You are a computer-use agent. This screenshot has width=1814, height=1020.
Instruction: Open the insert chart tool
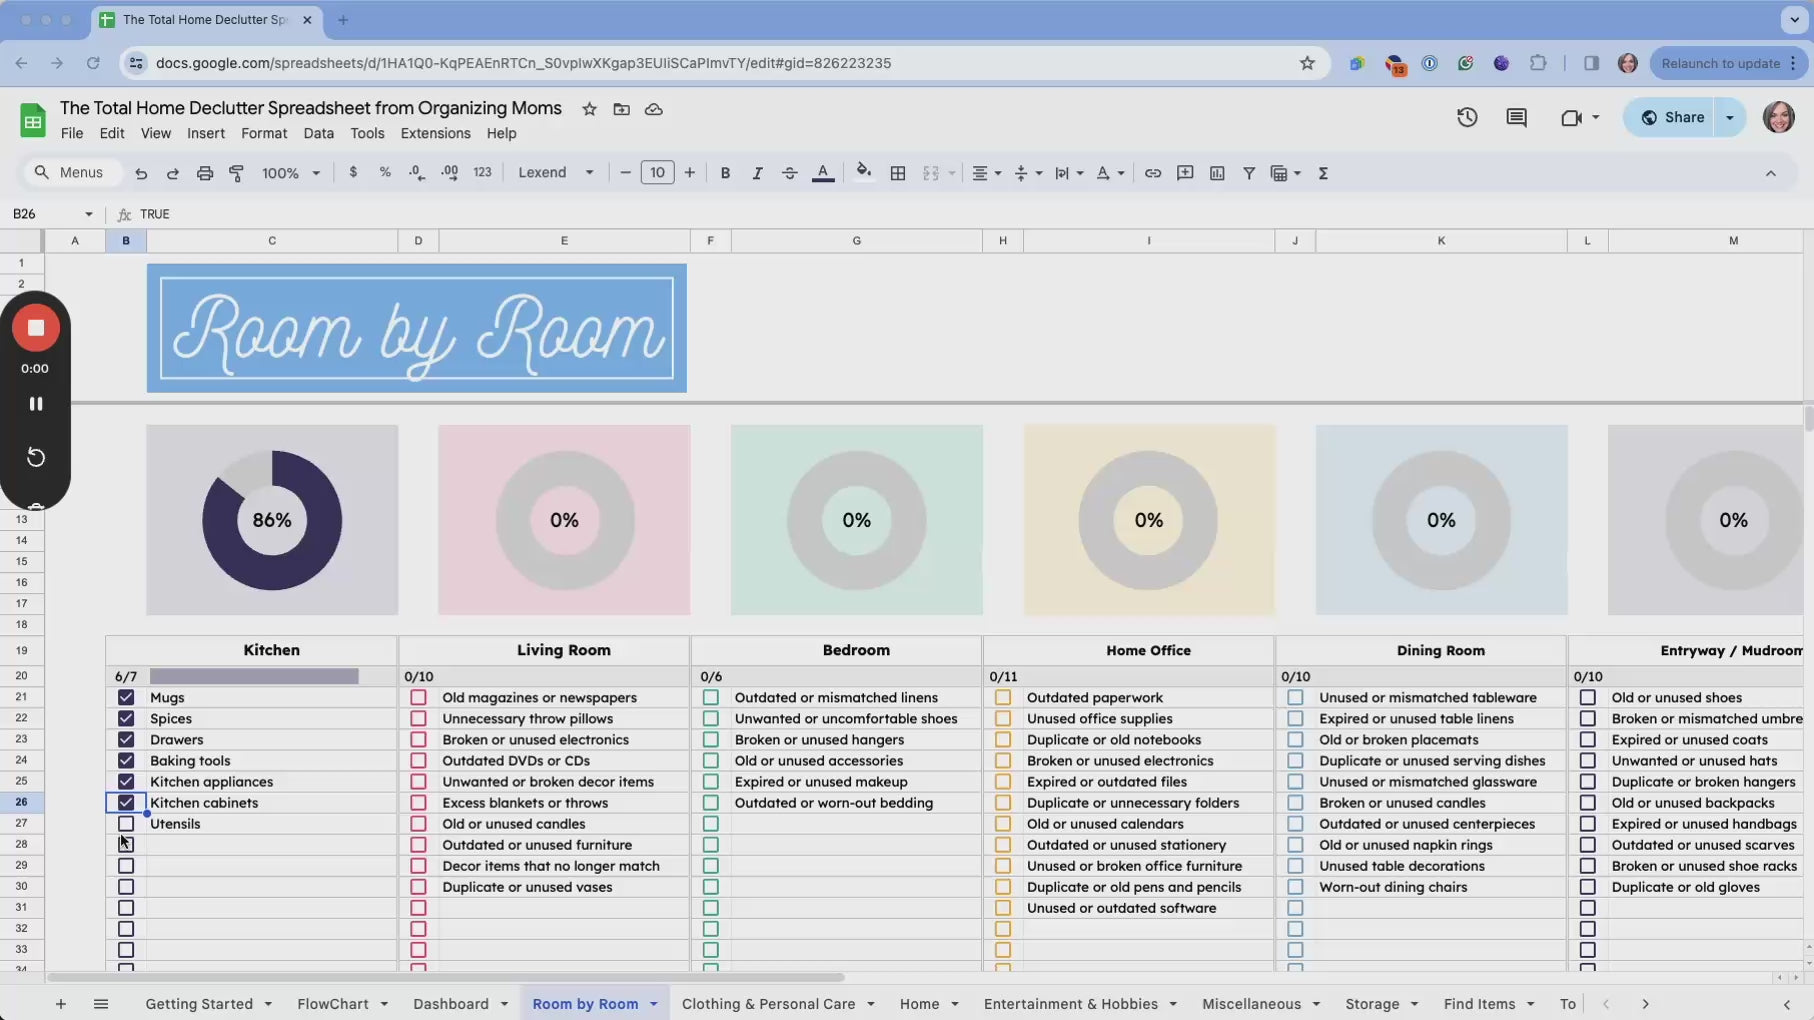pyautogui.click(x=1217, y=173)
